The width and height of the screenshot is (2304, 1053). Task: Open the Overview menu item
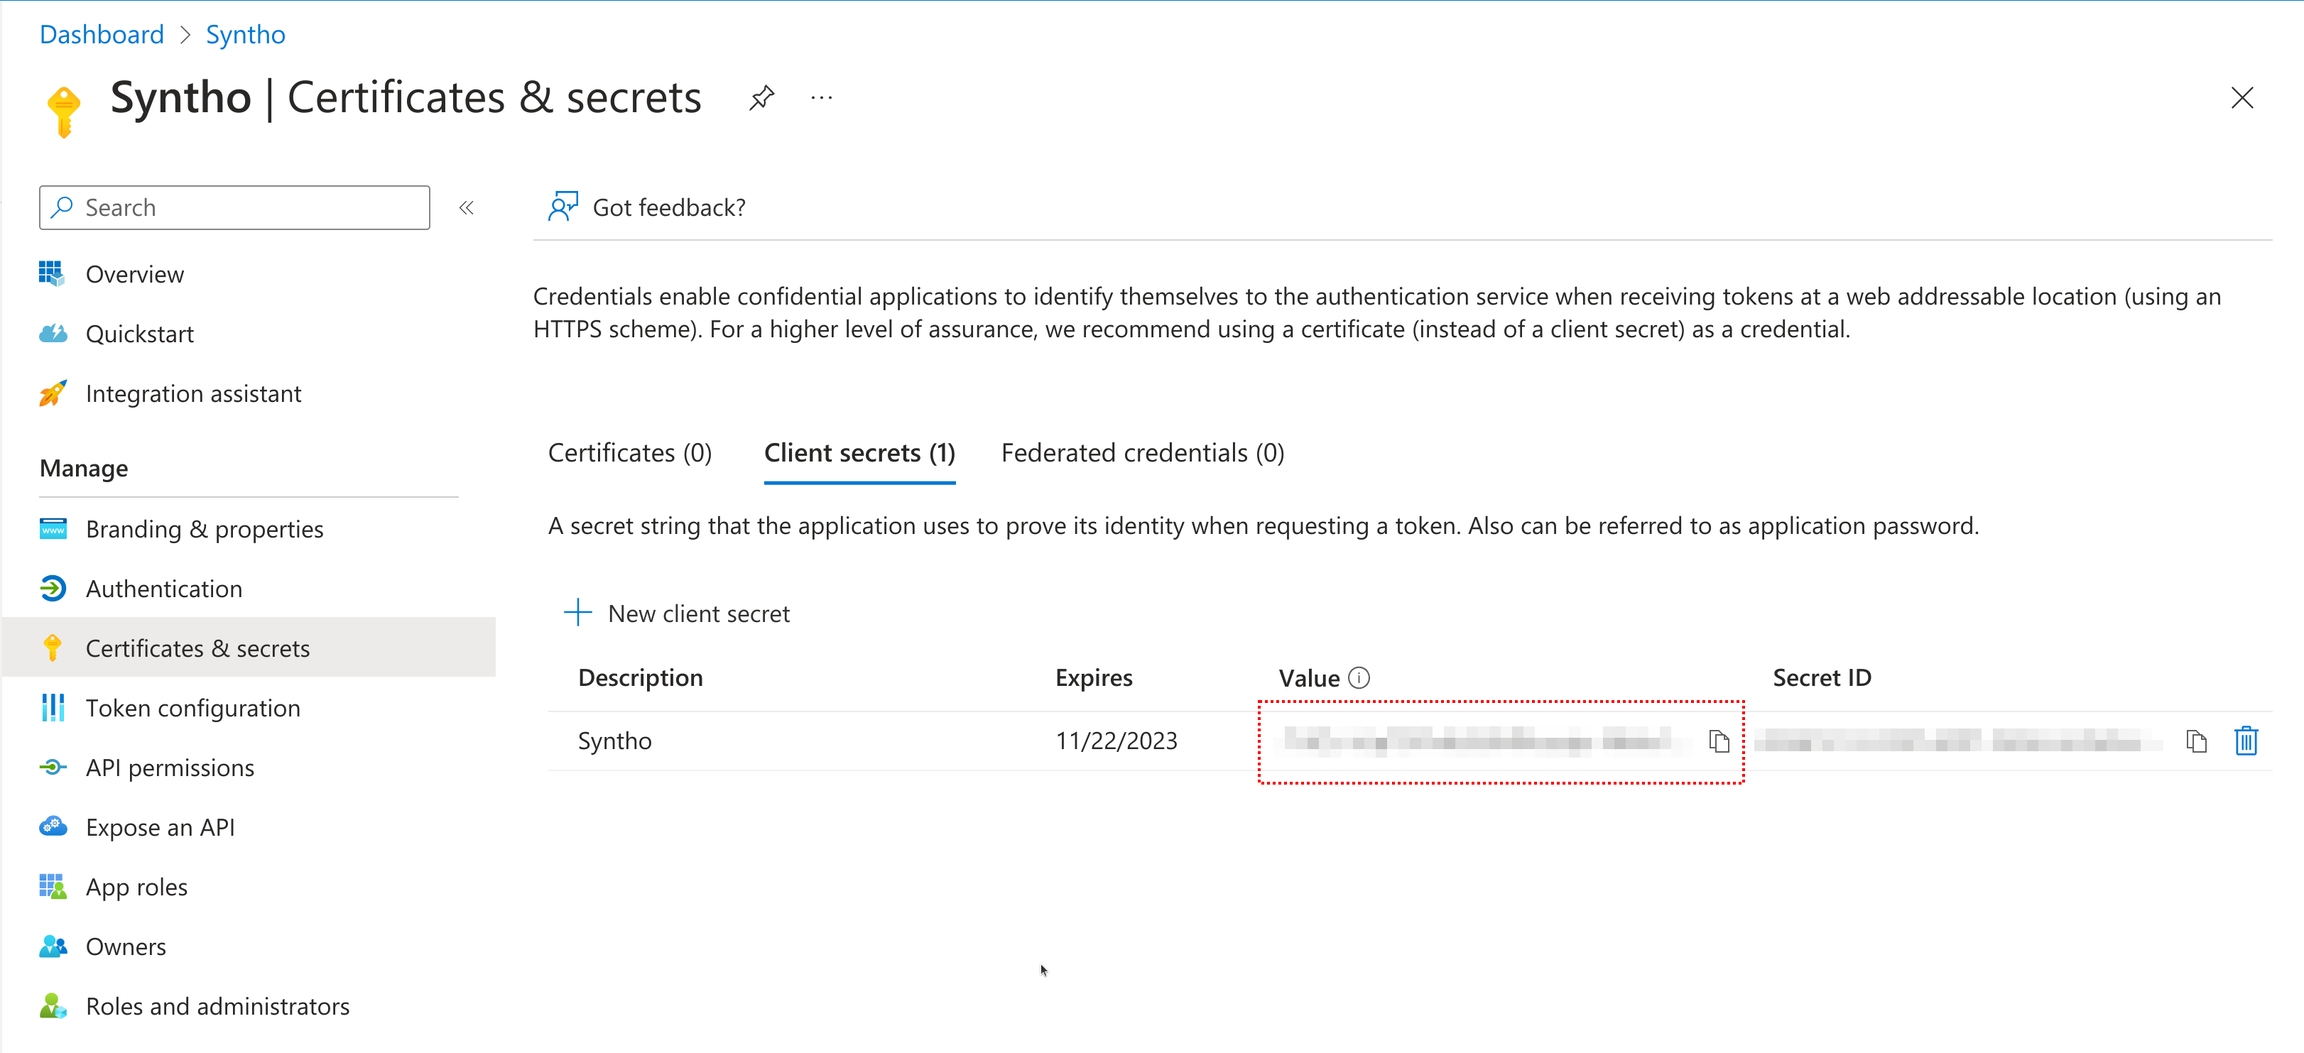pyautogui.click(x=134, y=274)
